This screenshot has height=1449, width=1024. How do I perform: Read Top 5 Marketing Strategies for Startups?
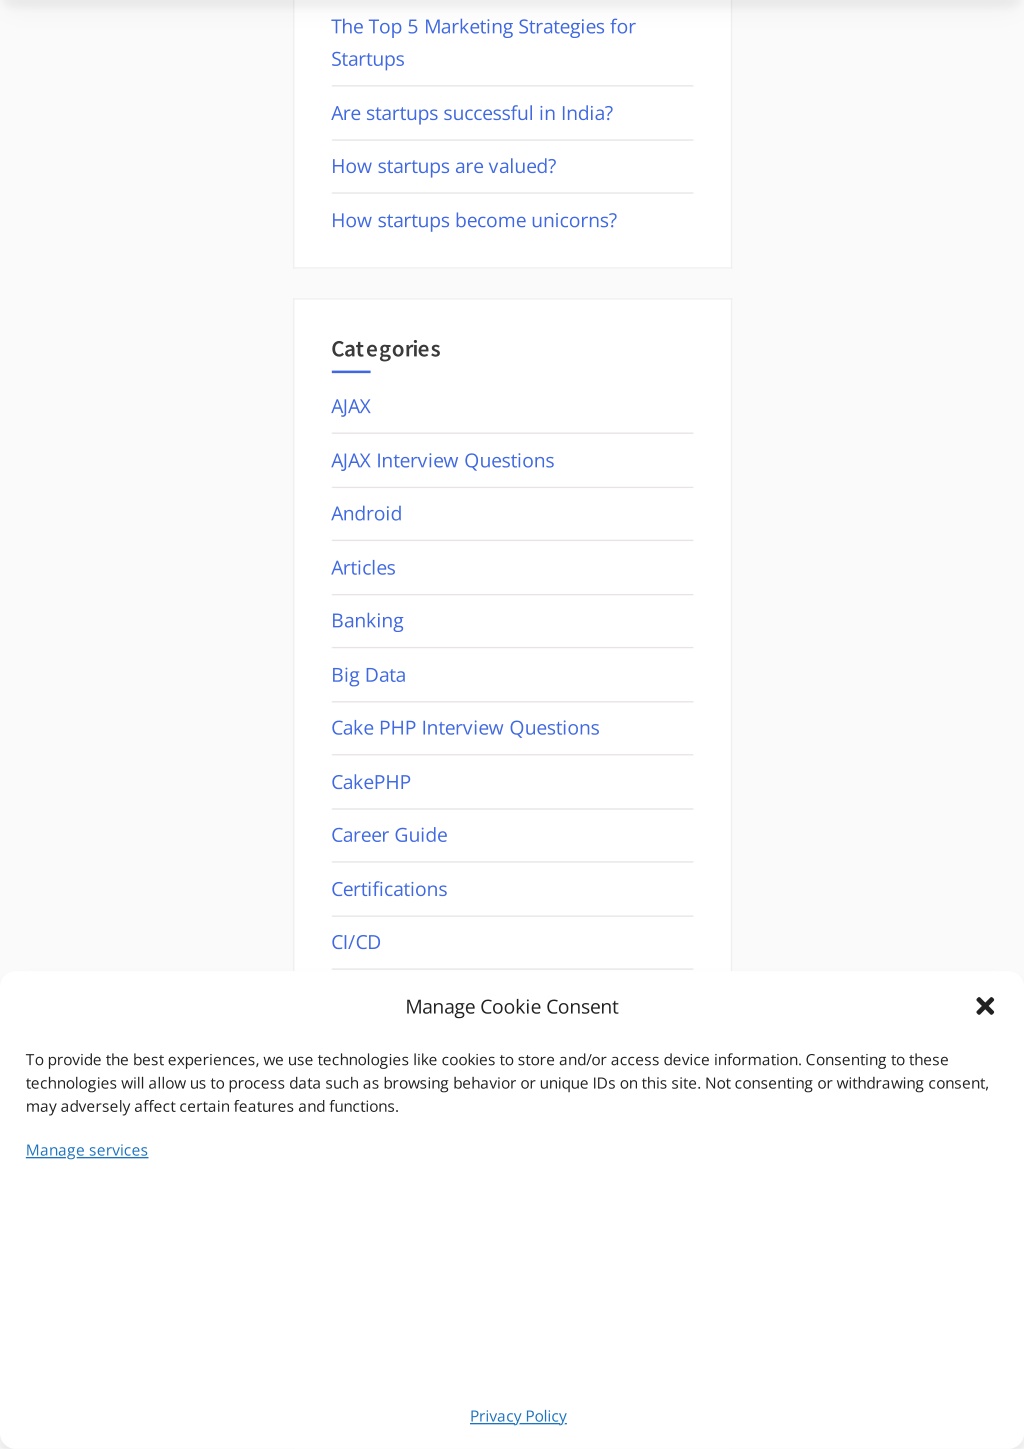[x=484, y=43]
